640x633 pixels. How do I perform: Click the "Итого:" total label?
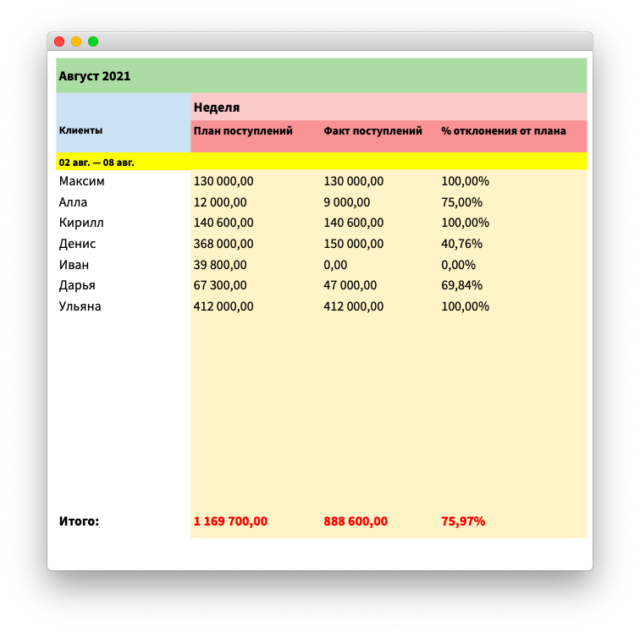tap(79, 521)
